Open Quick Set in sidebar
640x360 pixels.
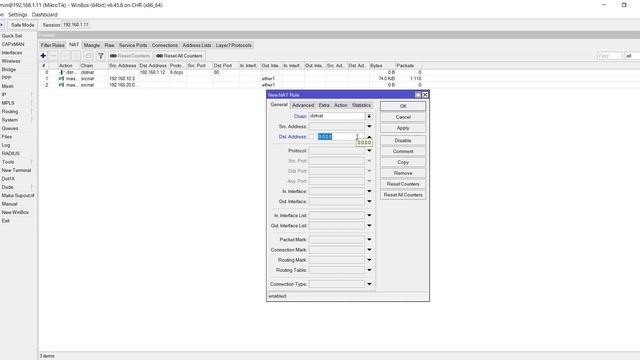coord(12,36)
